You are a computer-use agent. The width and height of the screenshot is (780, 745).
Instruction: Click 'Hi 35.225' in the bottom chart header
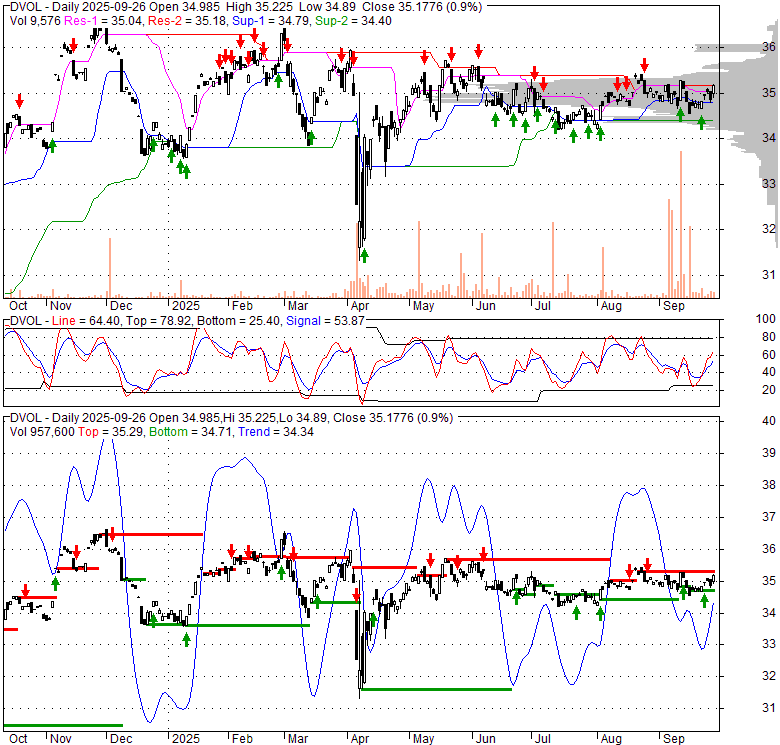pos(250,418)
